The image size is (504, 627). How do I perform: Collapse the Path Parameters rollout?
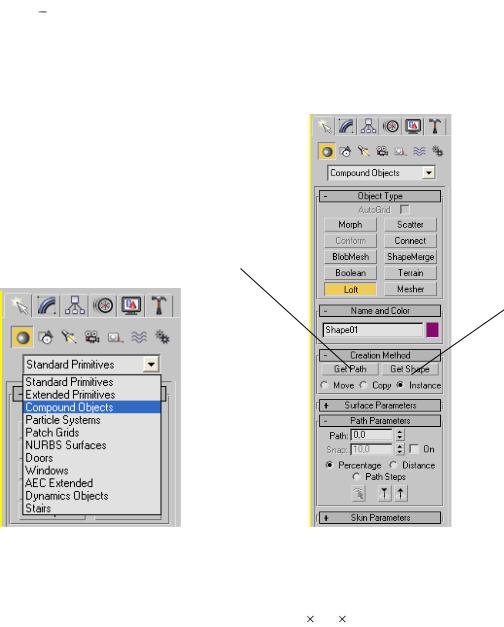coord(380,421)
